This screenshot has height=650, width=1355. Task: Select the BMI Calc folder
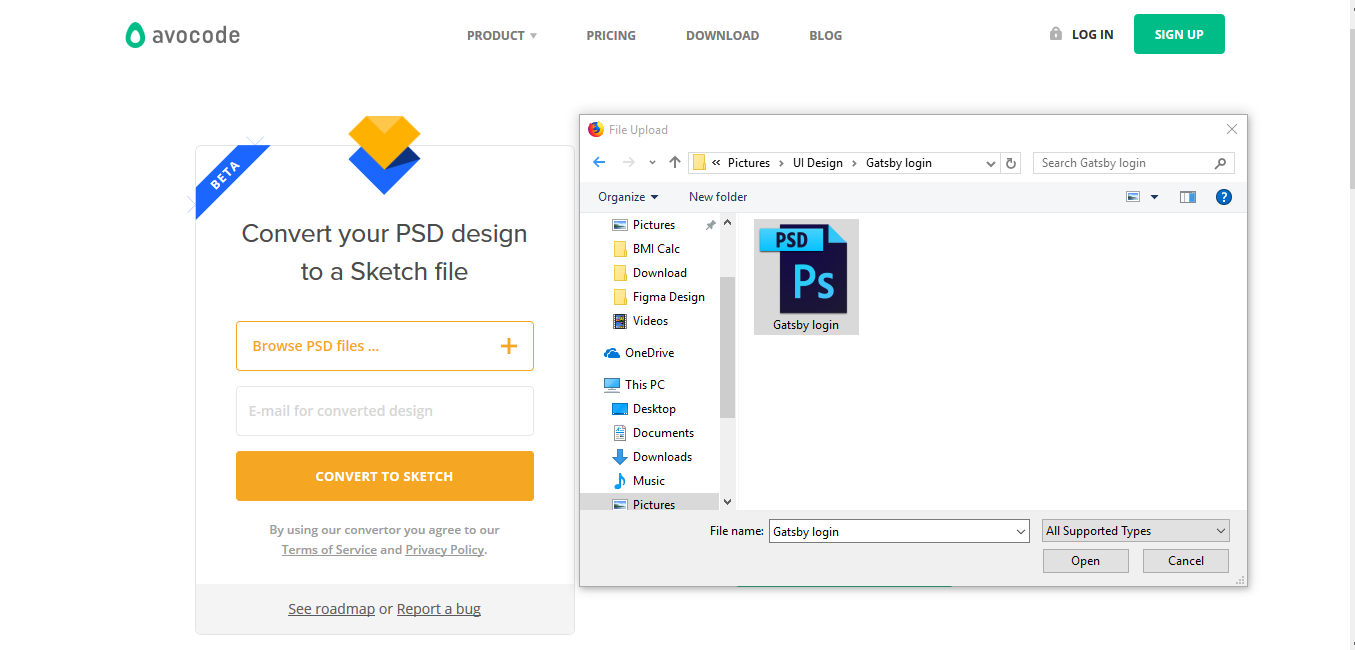click(x=656, y=249)
